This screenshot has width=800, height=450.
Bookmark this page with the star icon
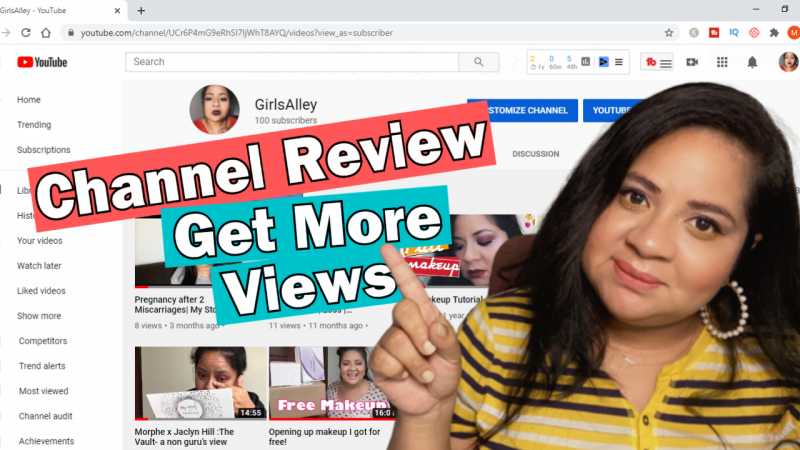pos(669,32)
